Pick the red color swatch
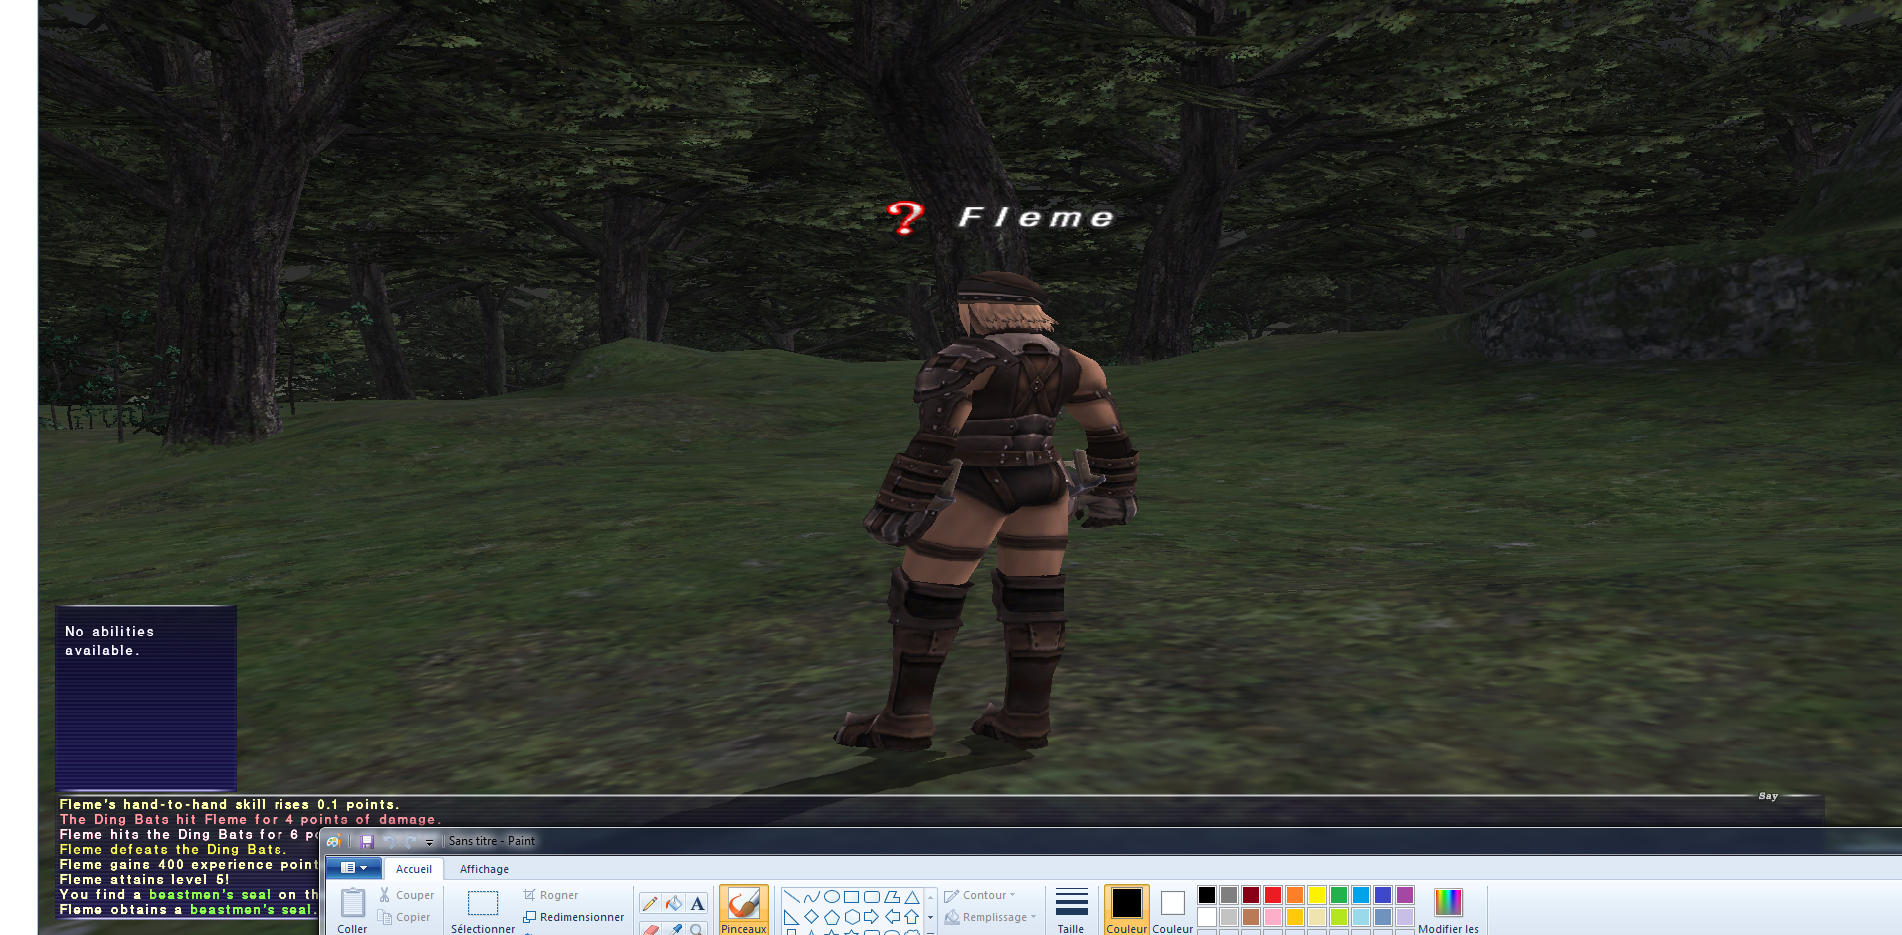 click(x=1273, y=895)
